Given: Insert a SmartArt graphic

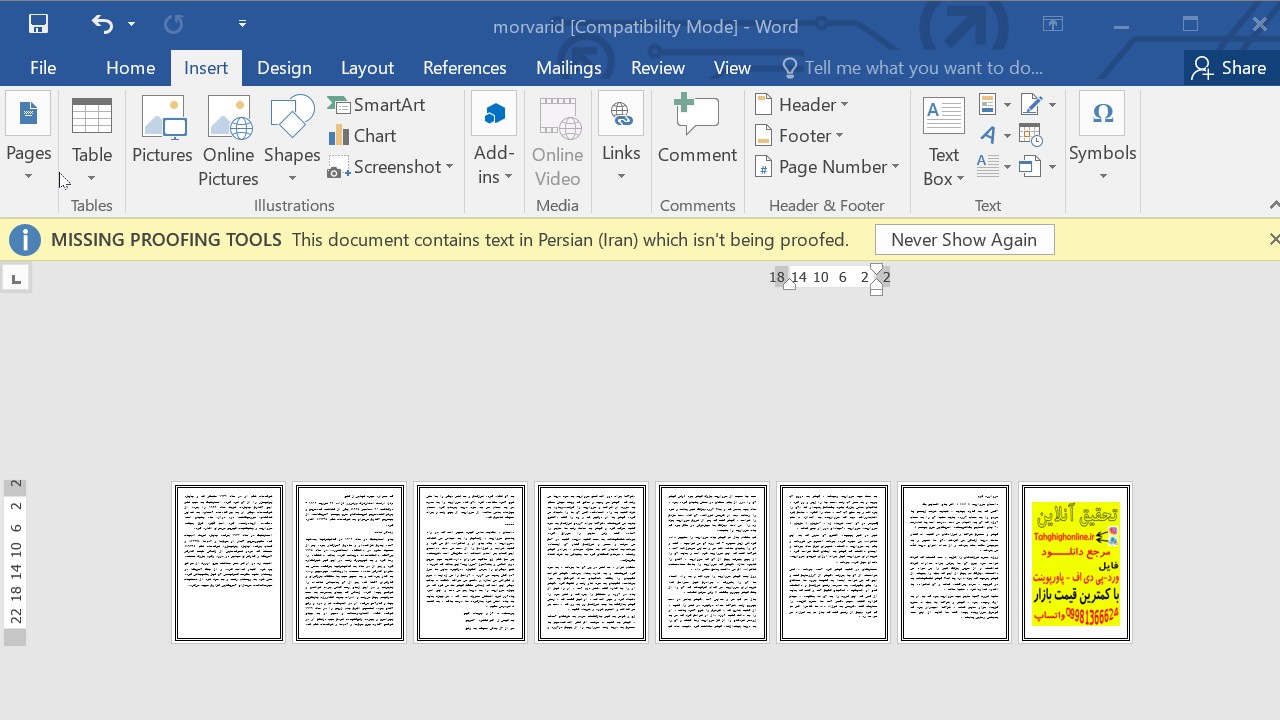Looking at the screenshot, I should click(377, 105).
